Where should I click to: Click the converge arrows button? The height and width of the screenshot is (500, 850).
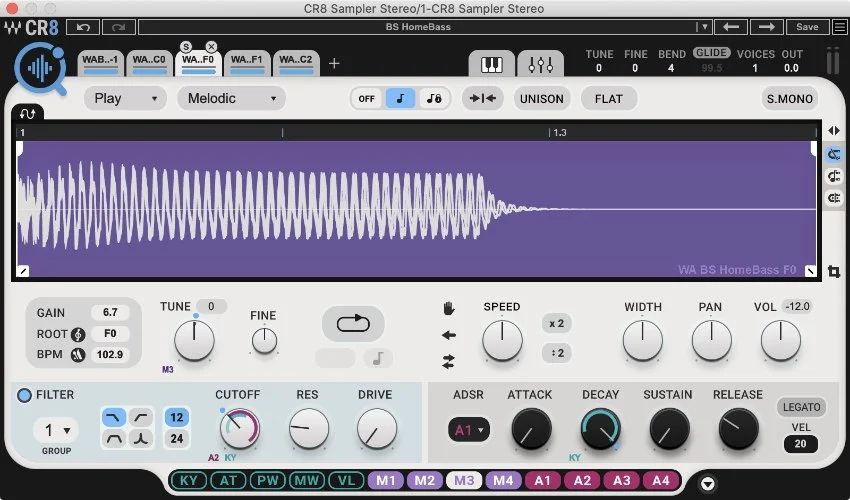[482, 99]
